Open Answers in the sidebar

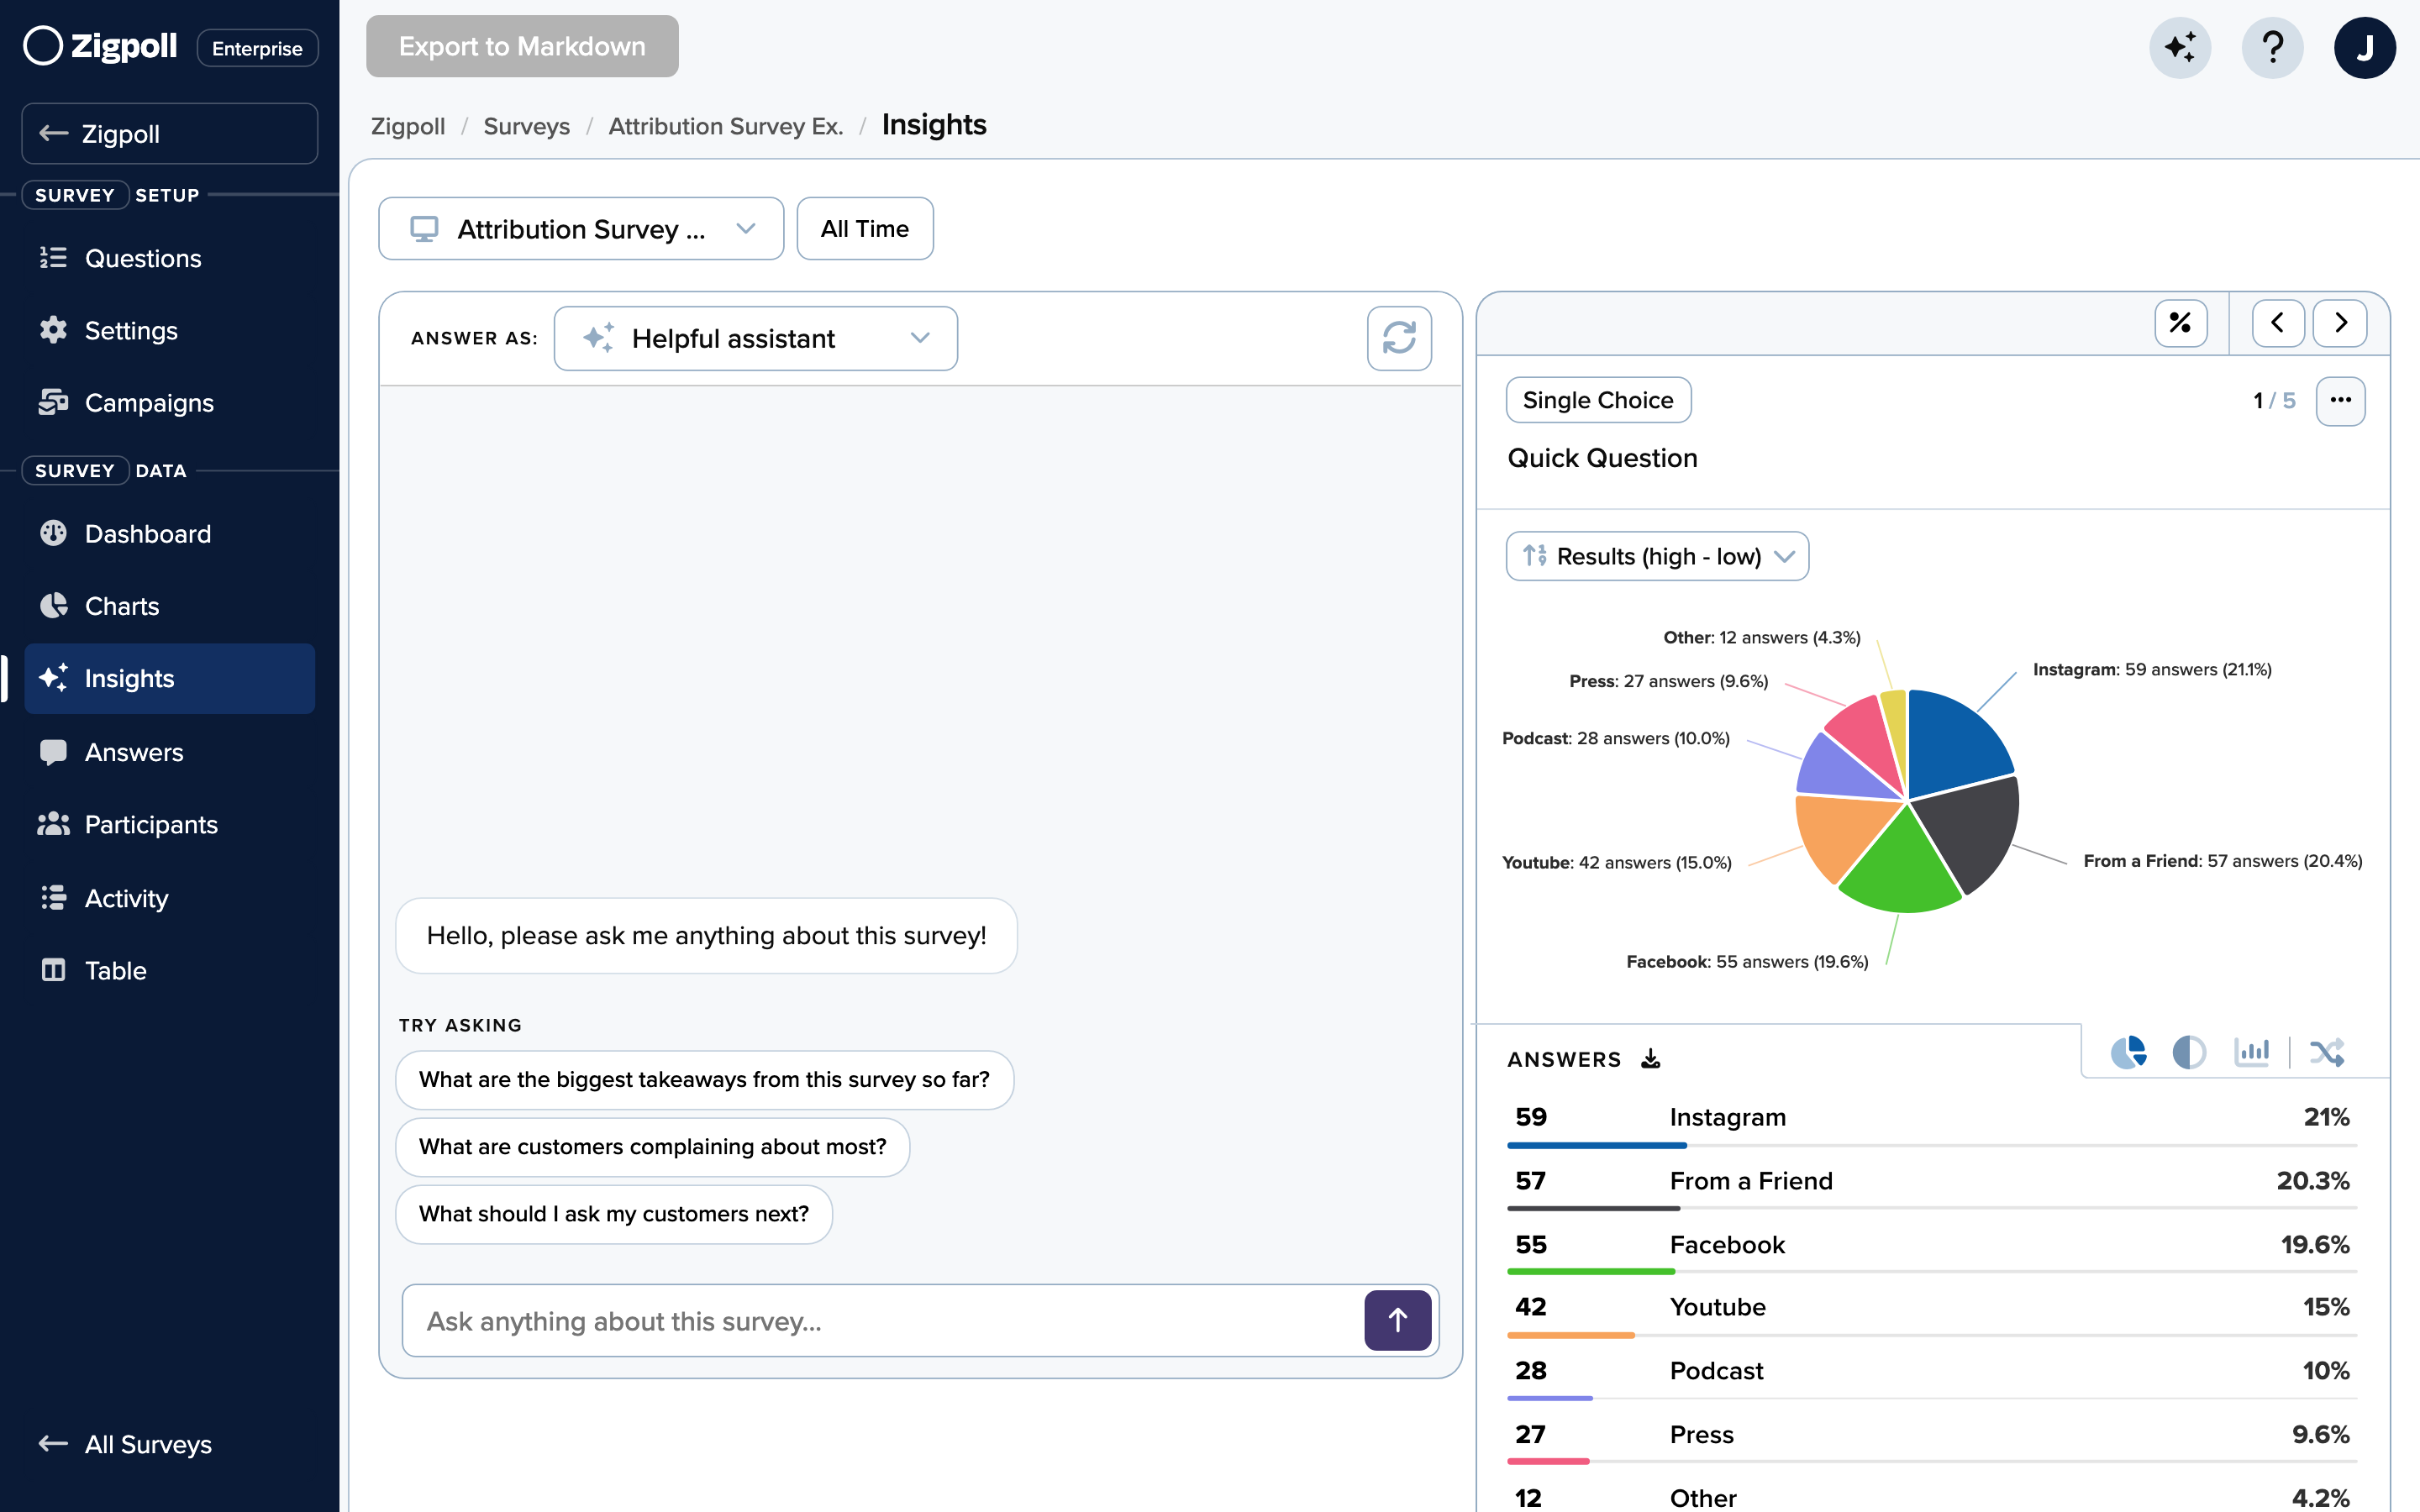pos(170,752)
